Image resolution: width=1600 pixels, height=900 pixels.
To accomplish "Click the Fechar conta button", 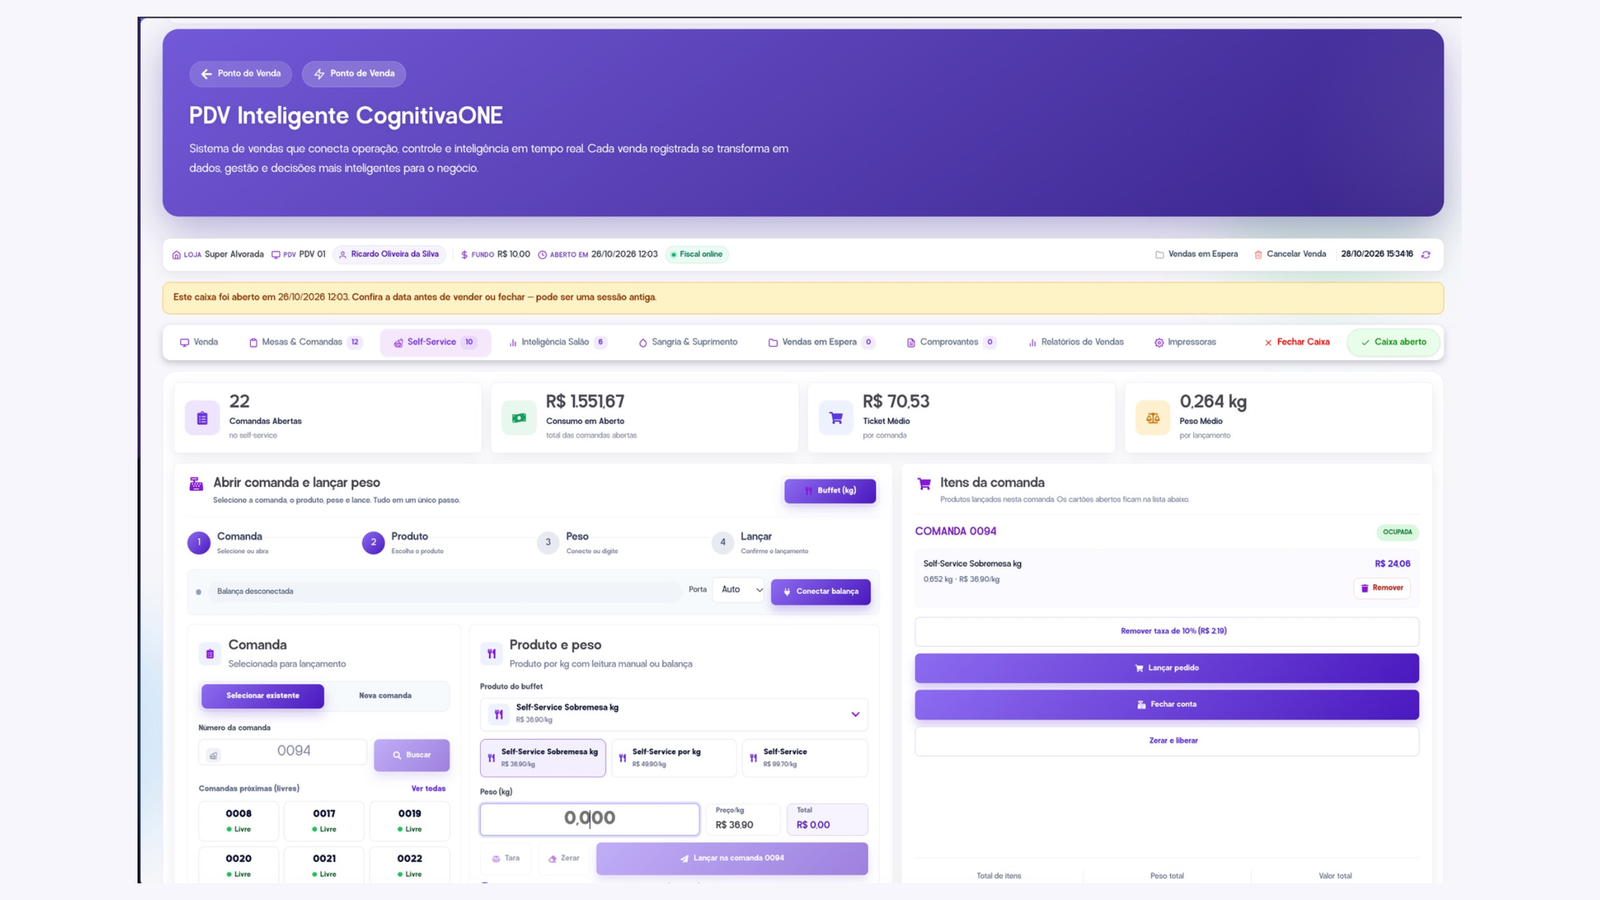I will pos(1167,704).
